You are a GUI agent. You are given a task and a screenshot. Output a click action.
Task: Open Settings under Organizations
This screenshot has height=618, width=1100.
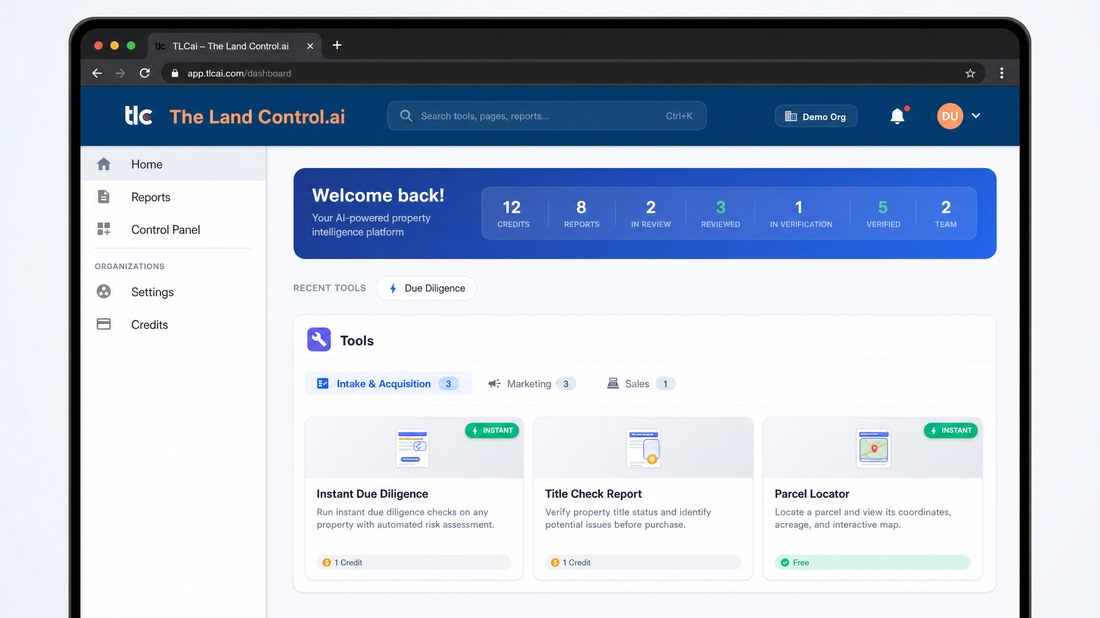[173, 292]
